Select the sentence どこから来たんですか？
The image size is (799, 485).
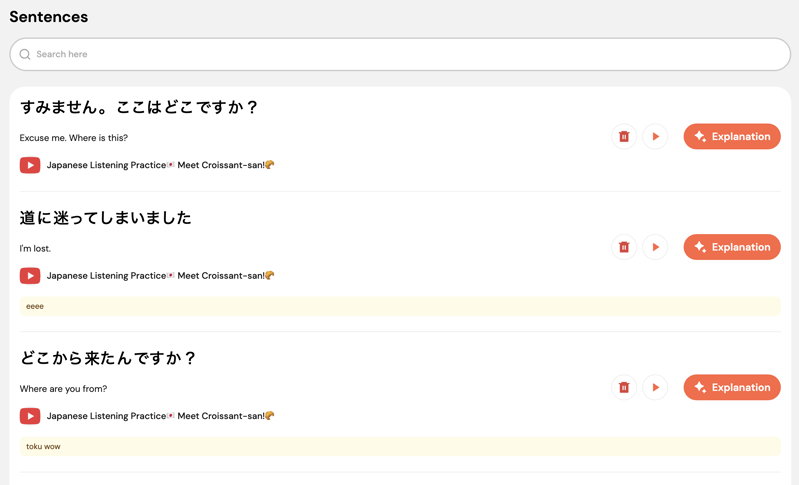(x=108, y=358)
